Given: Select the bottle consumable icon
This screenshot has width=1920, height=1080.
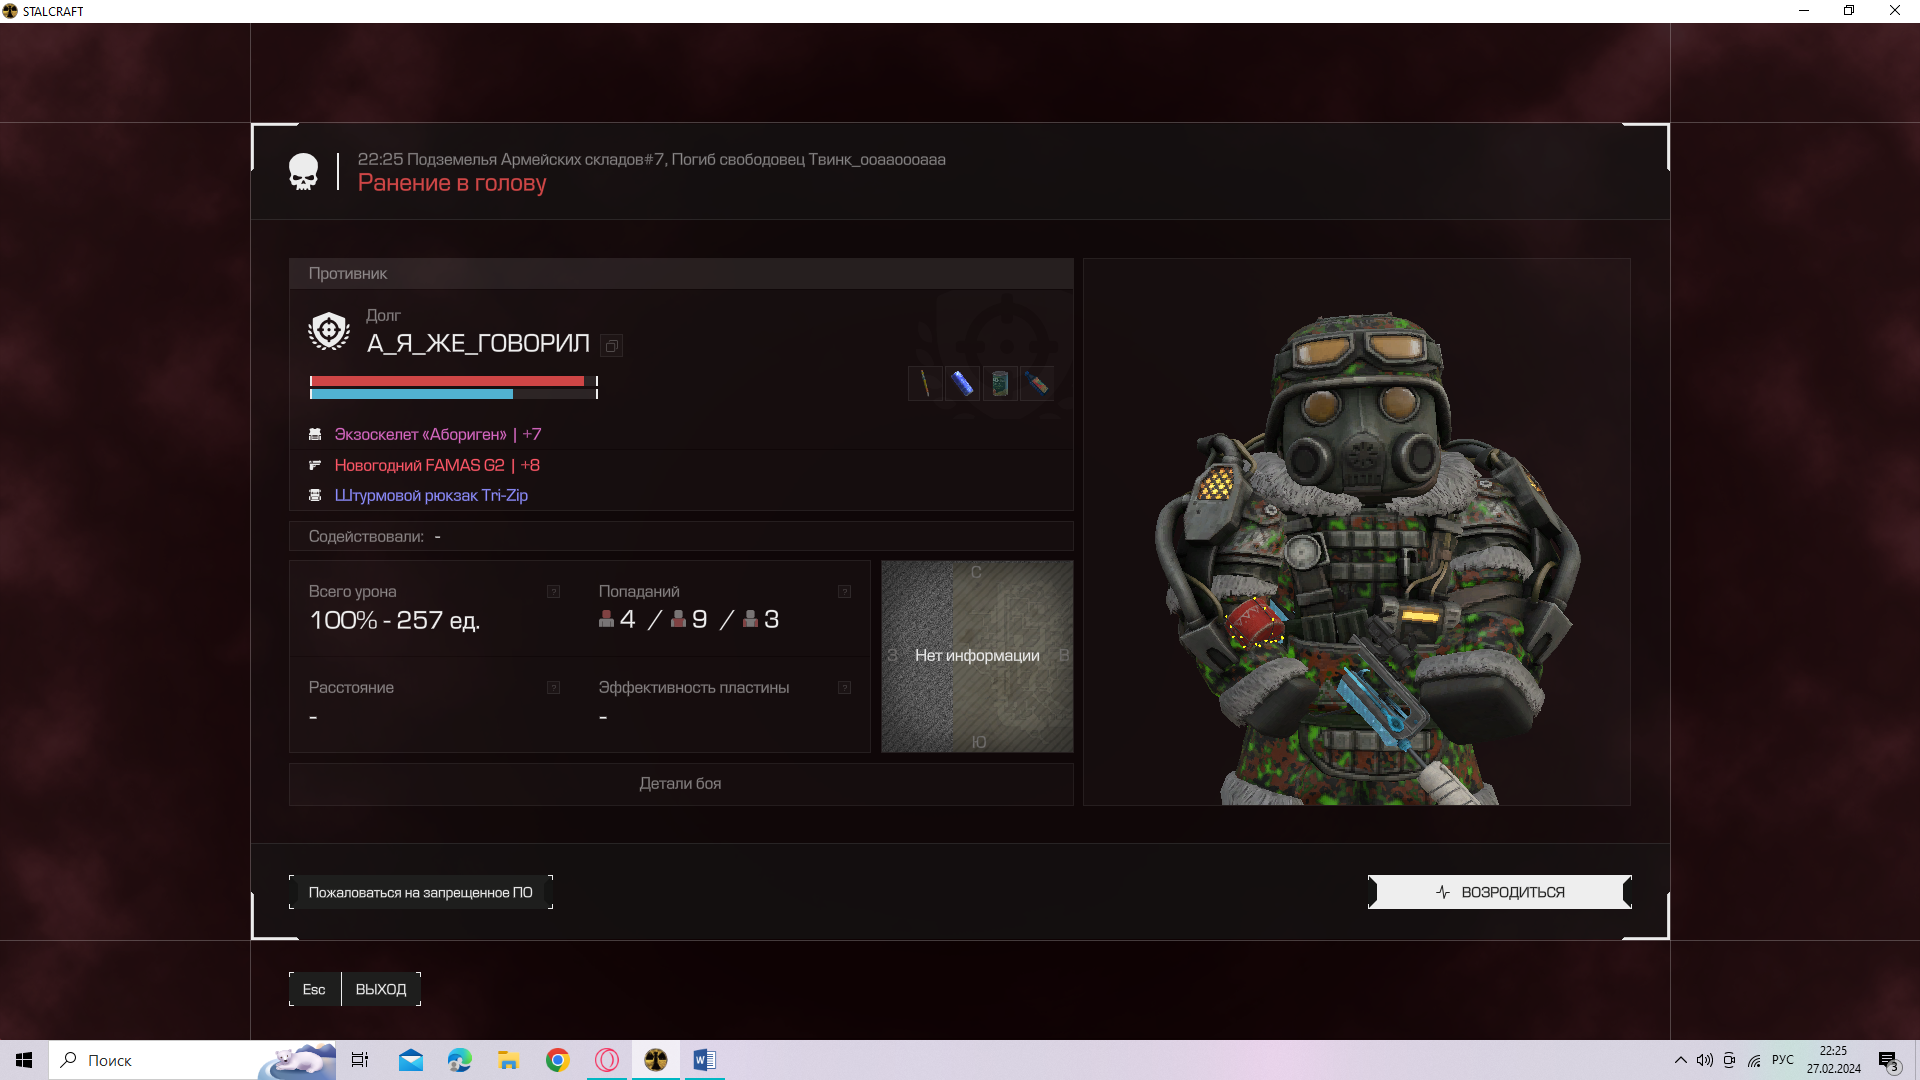Looking at the screenshot, I should pos(1036,384).
